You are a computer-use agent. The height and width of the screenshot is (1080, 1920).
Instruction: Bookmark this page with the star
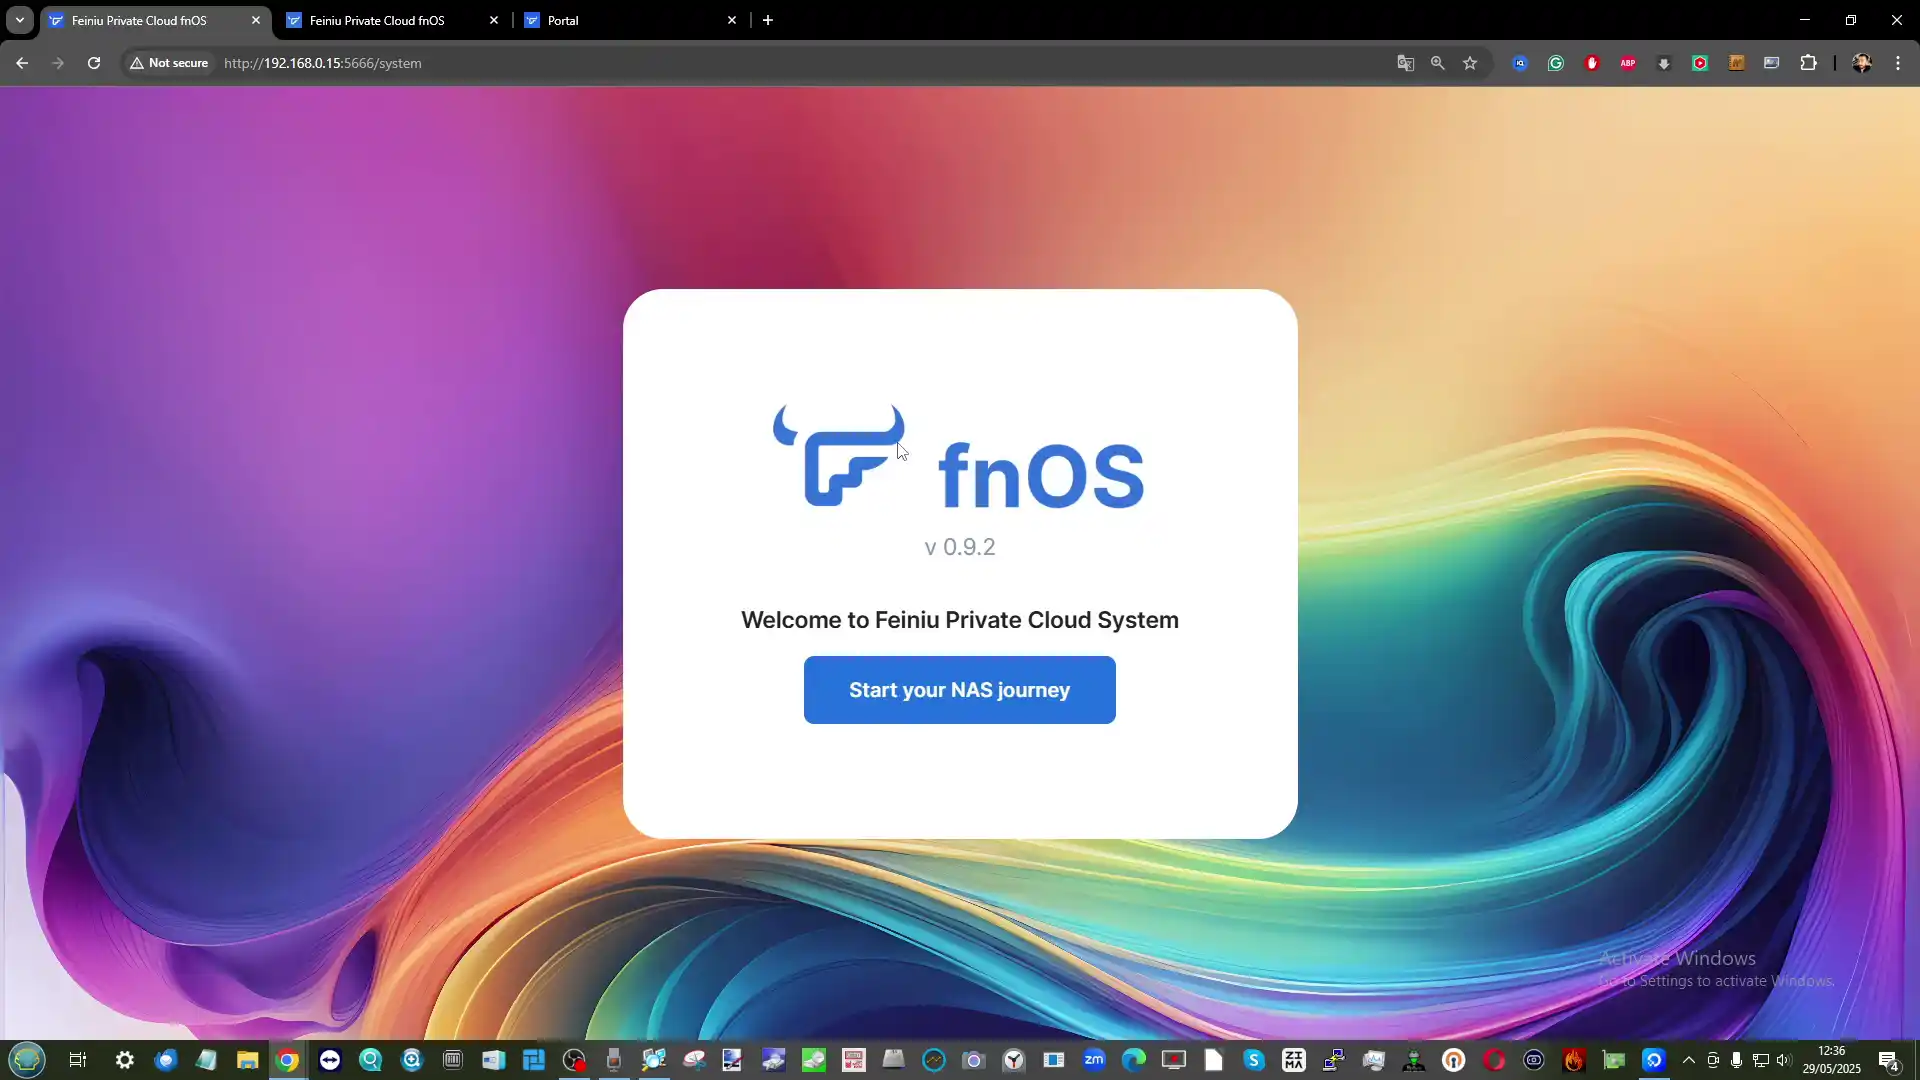coord(1470,63)
